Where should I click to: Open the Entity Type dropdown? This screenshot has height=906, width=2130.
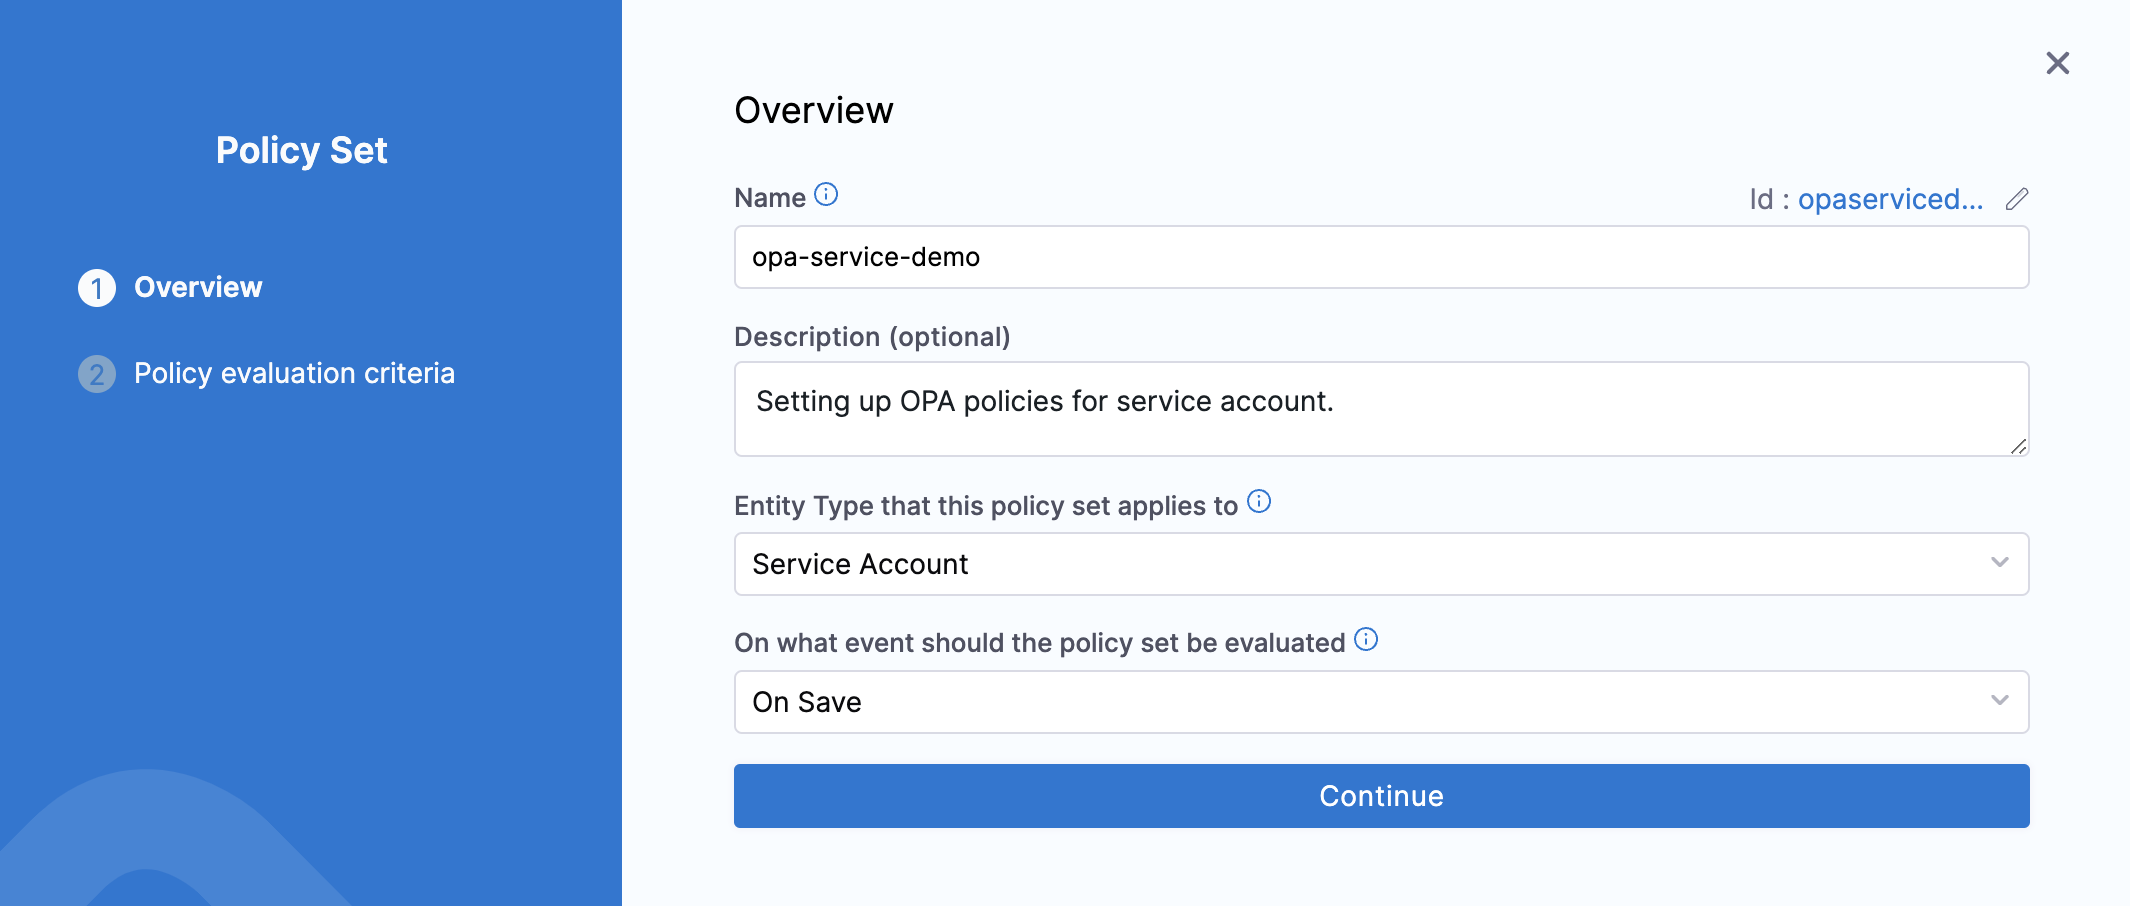pos(1380,563)
